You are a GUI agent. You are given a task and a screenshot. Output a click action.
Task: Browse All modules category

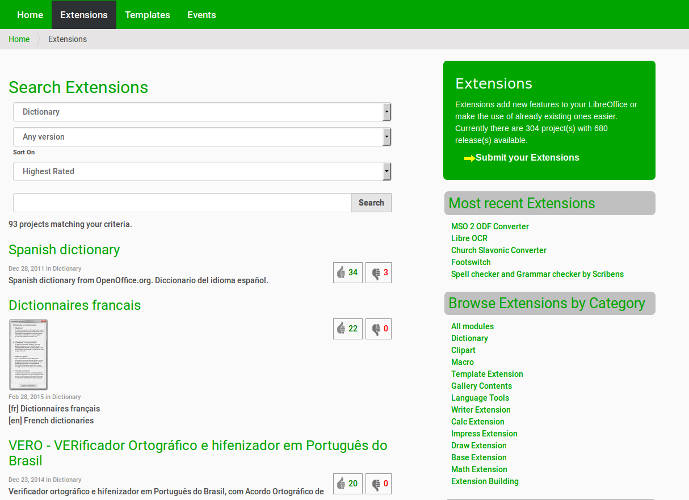click(472, 326)
